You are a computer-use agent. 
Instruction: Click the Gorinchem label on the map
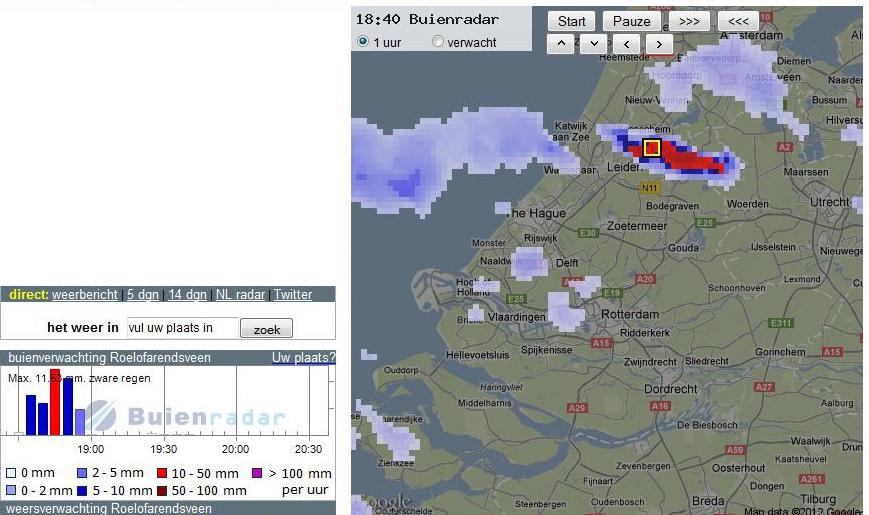point(780,351)
